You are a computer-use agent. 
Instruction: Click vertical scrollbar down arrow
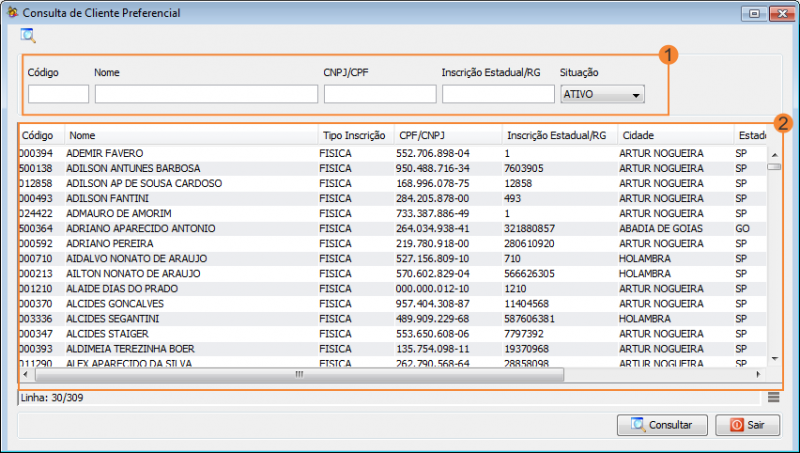click(x=774, y=359)
